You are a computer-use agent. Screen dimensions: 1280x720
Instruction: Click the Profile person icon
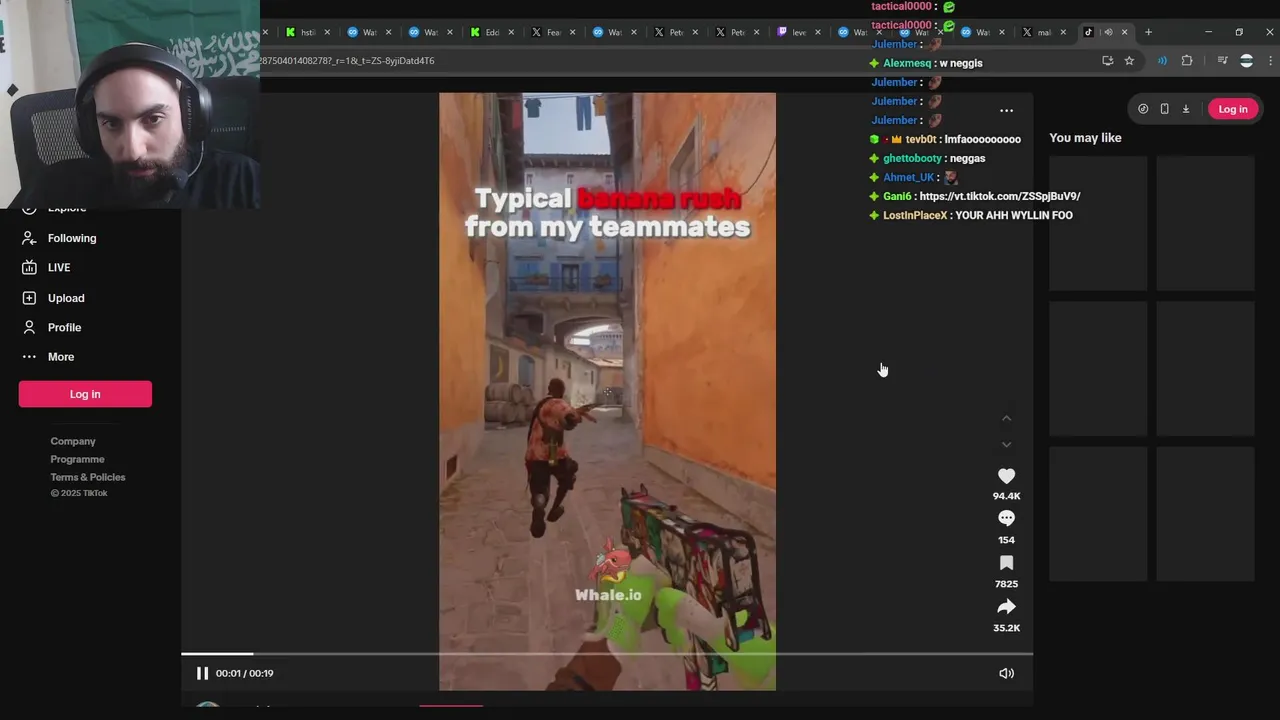29,327
